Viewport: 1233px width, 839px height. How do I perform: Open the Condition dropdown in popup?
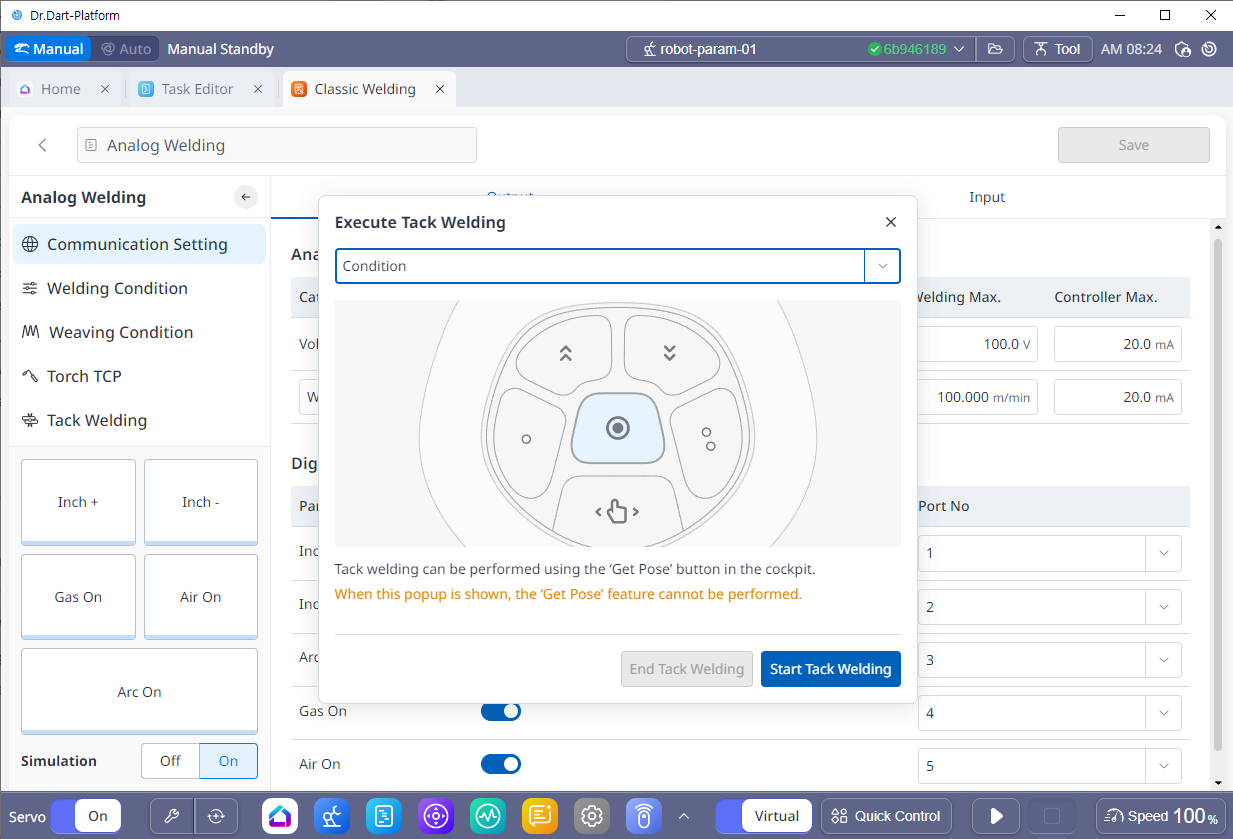[617, 266]
